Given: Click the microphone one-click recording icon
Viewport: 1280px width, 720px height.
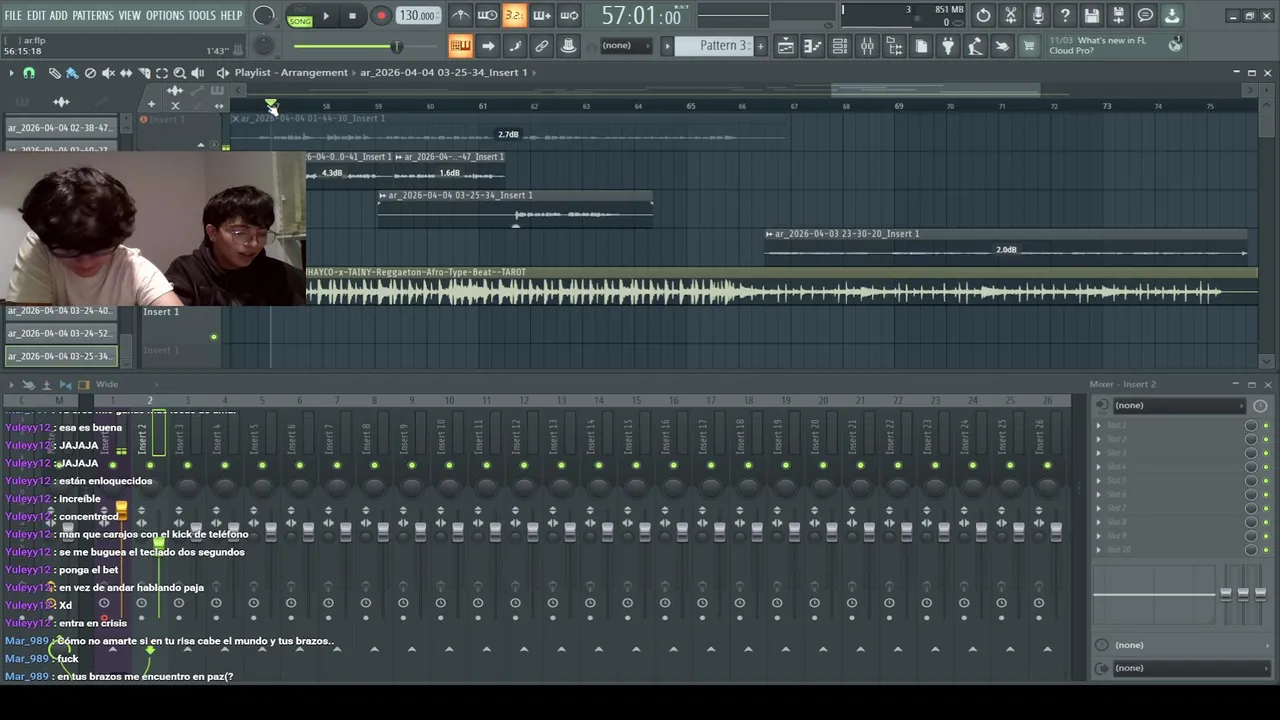Looking at the screenshot, I should tap(1038, 15).
